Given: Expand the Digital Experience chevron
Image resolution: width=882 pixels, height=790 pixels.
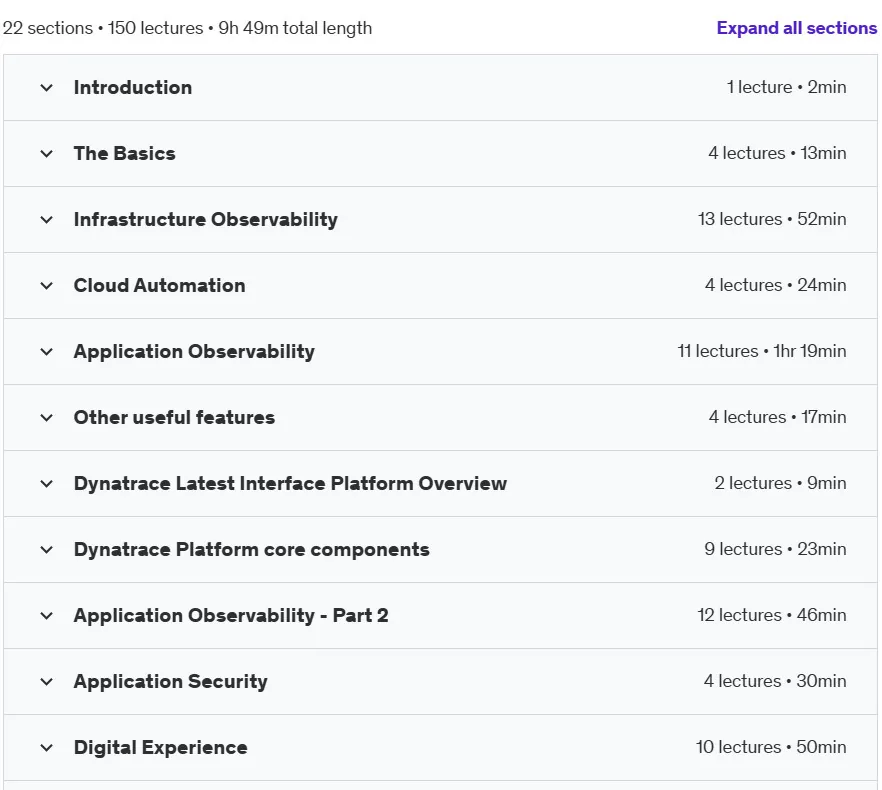Looking at the screenshot, I should pos(47,748).
